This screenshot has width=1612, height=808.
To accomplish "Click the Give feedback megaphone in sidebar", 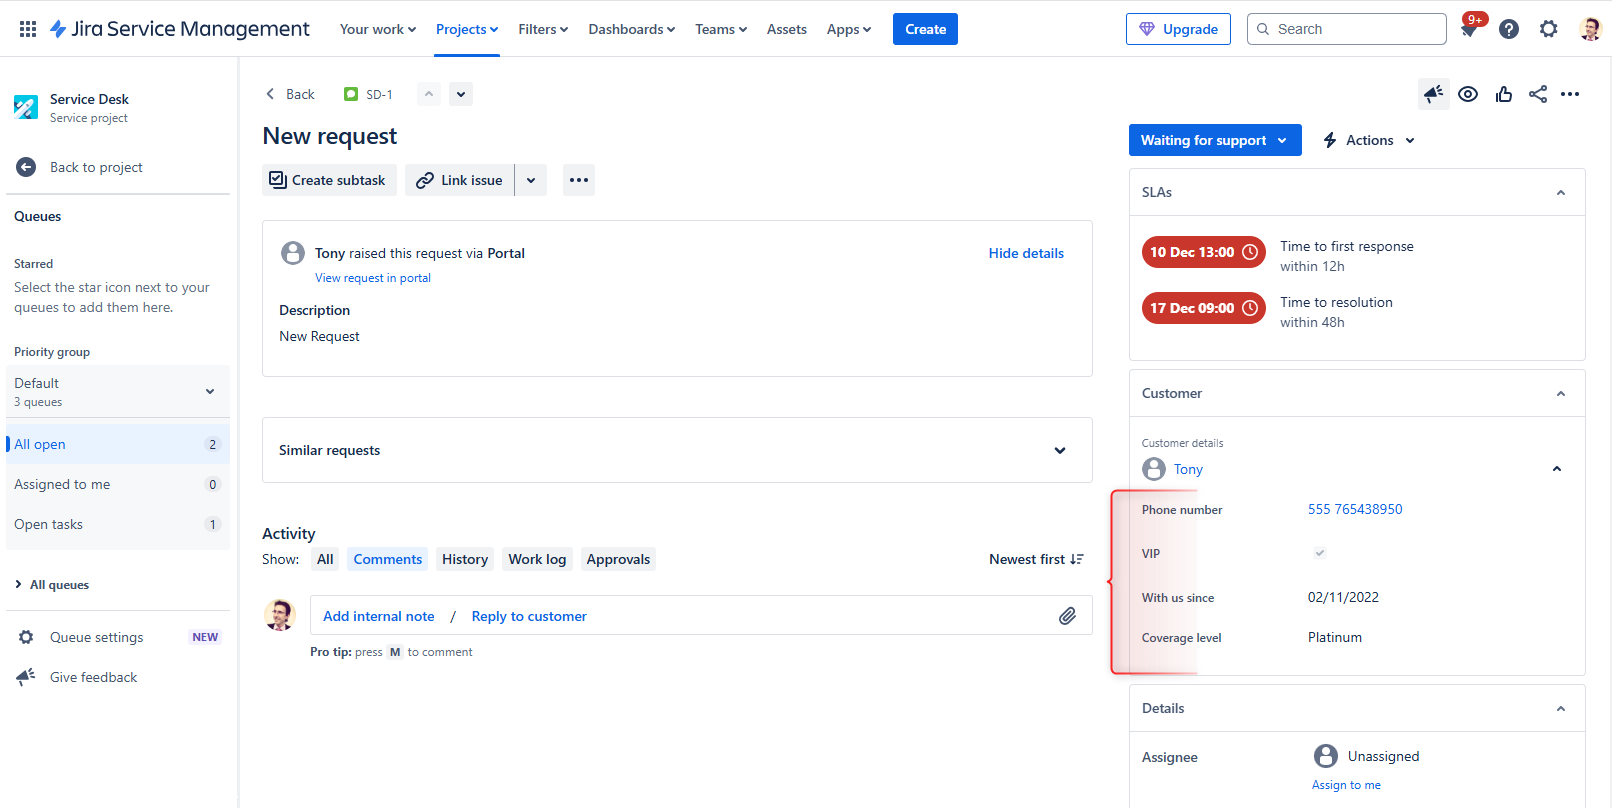I will [26, 677].
